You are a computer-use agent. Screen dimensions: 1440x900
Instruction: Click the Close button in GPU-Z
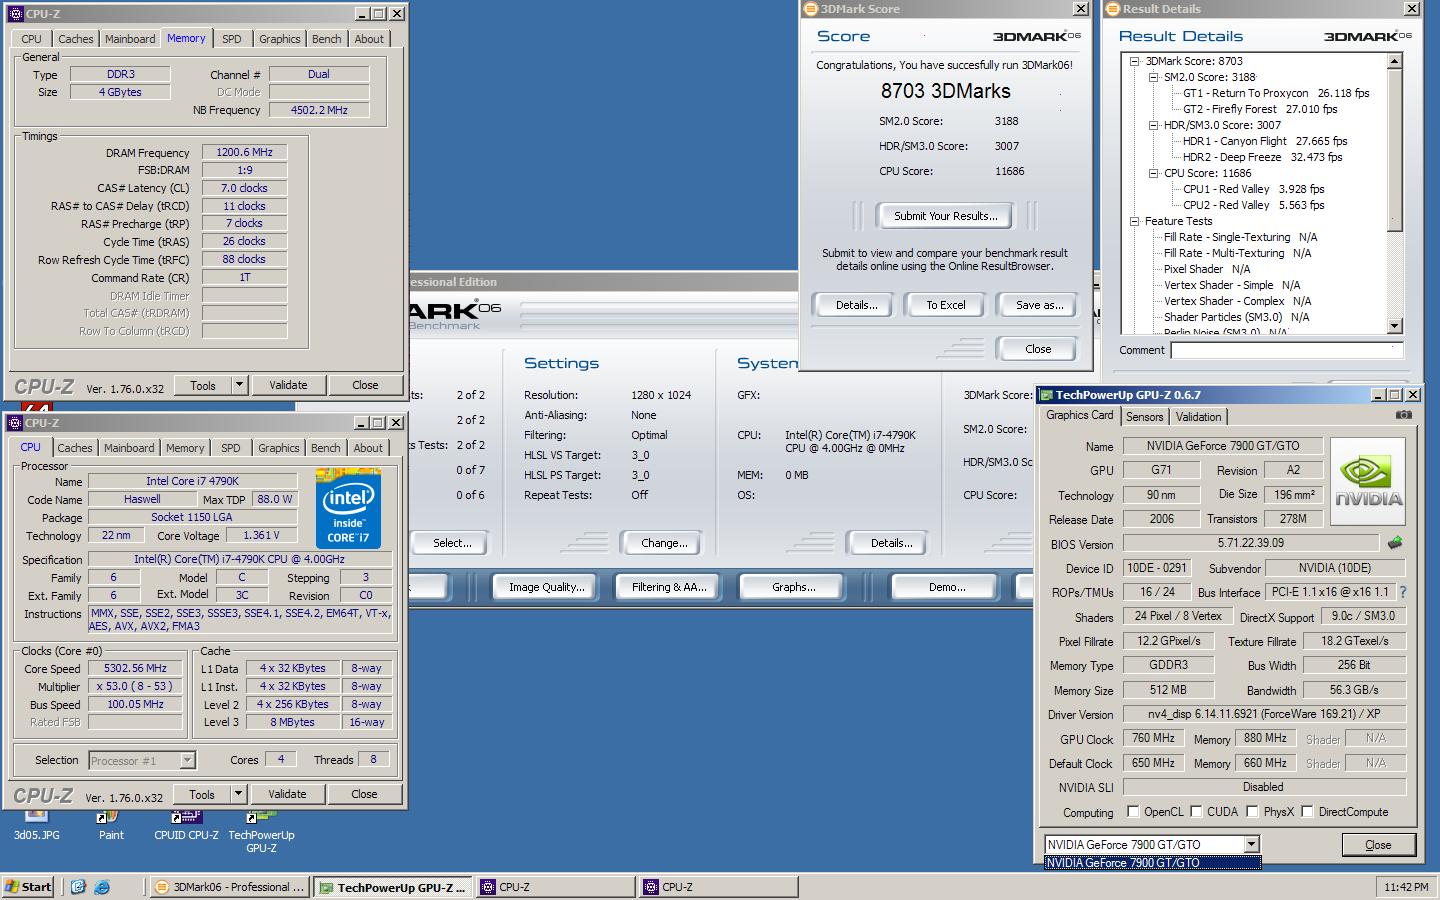[x=1378, y=845]
